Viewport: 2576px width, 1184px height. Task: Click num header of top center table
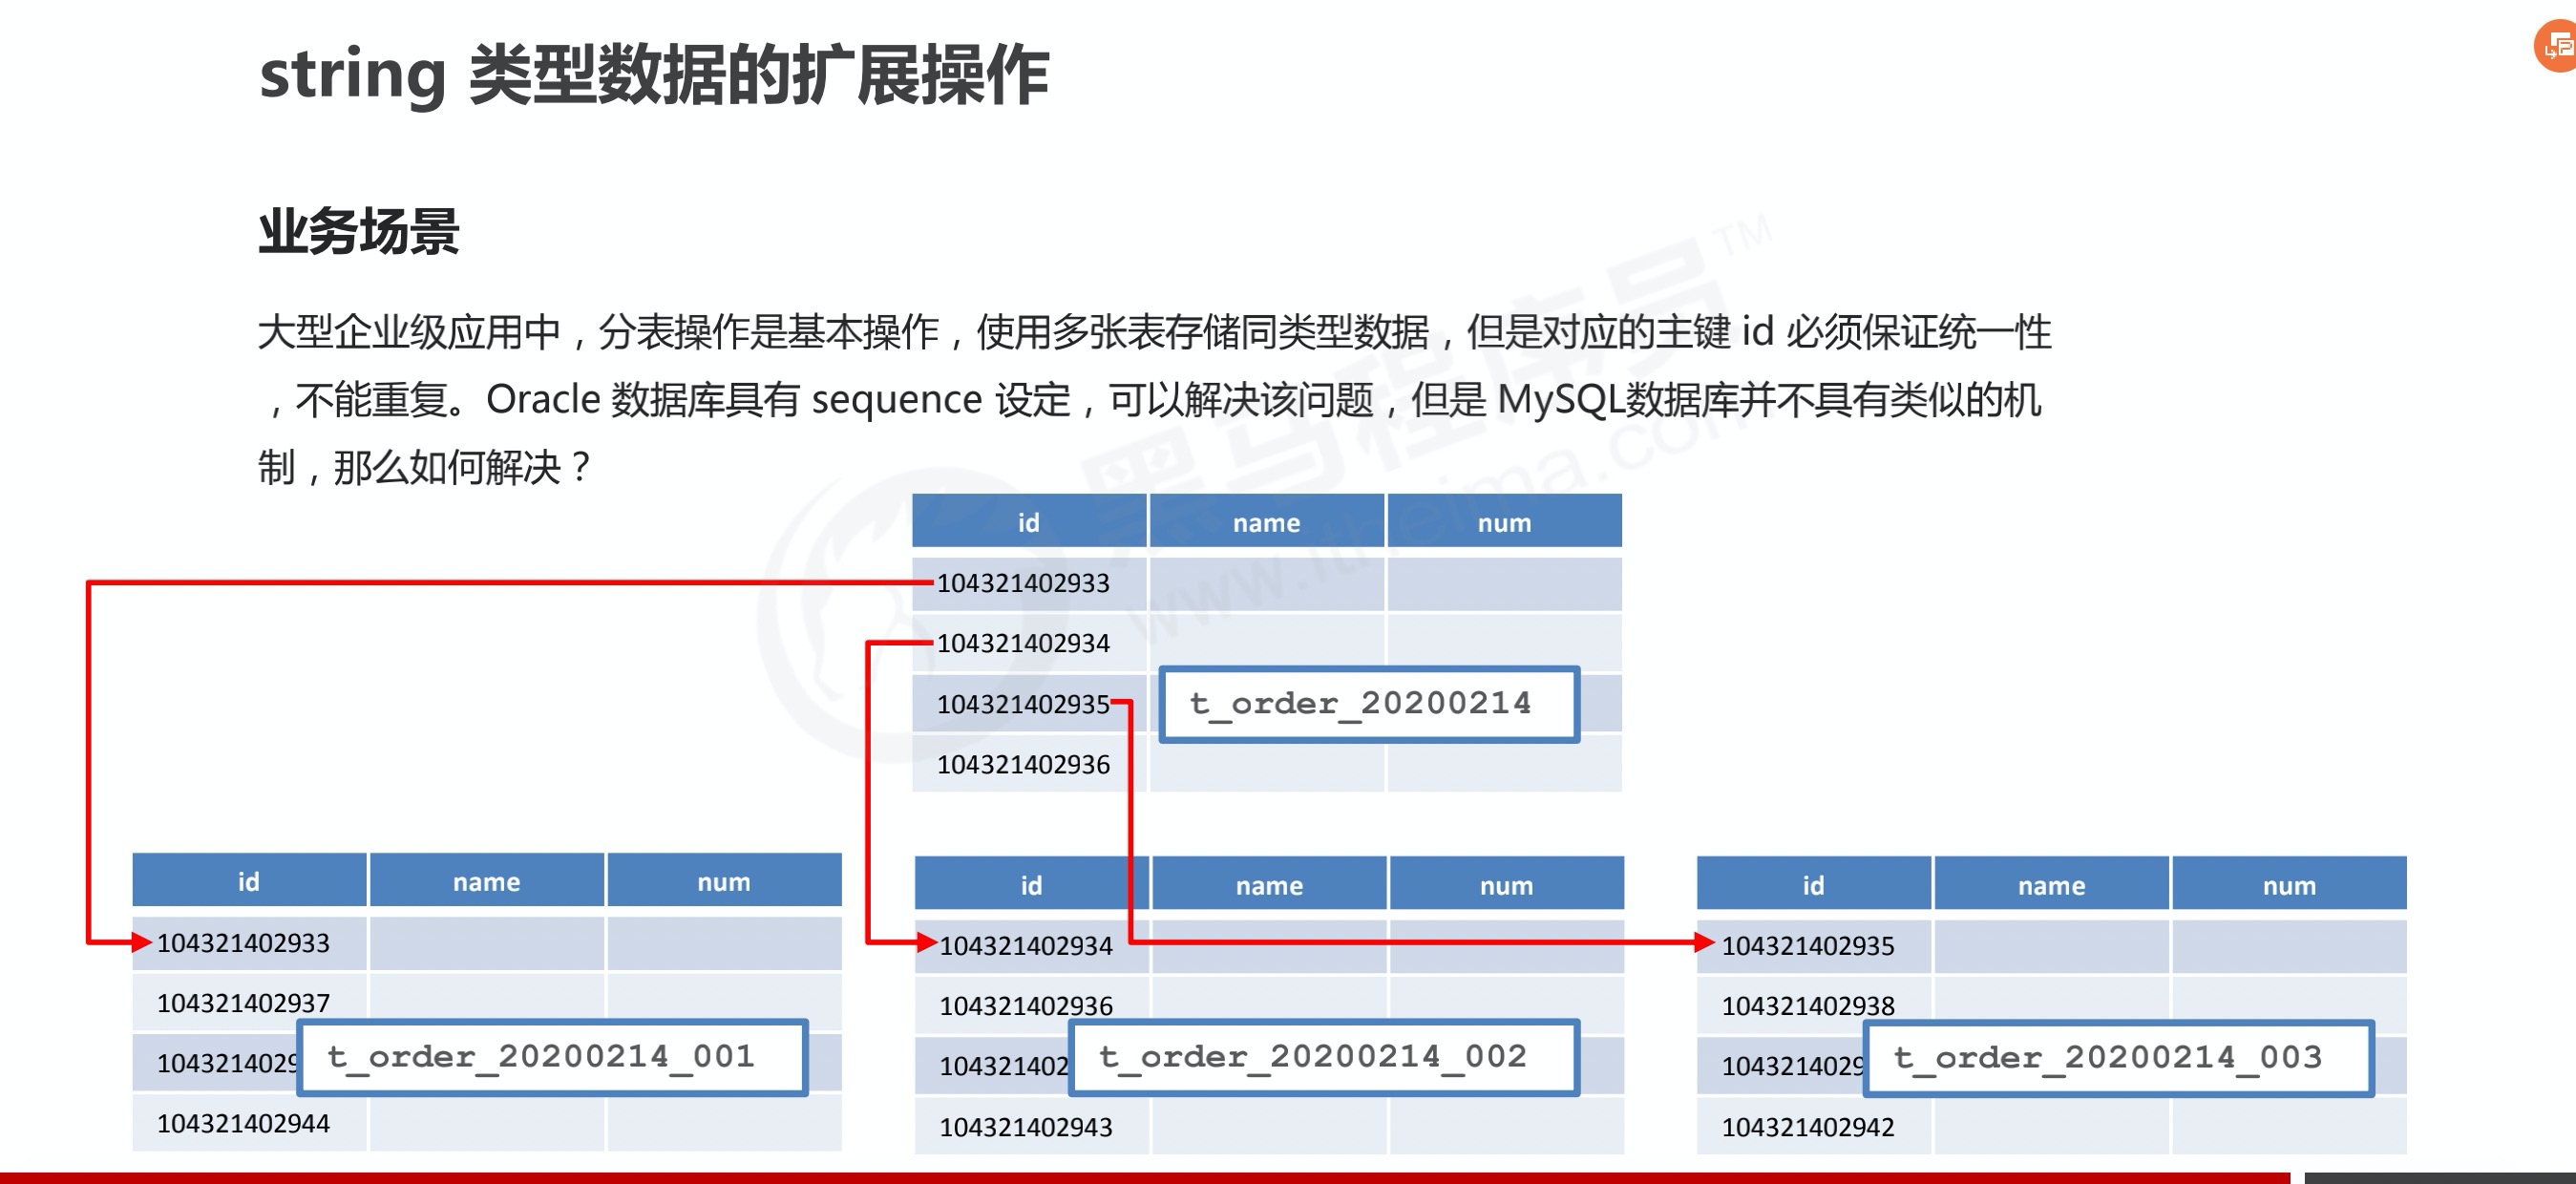pyautogui.click(x=1504, y=523)
